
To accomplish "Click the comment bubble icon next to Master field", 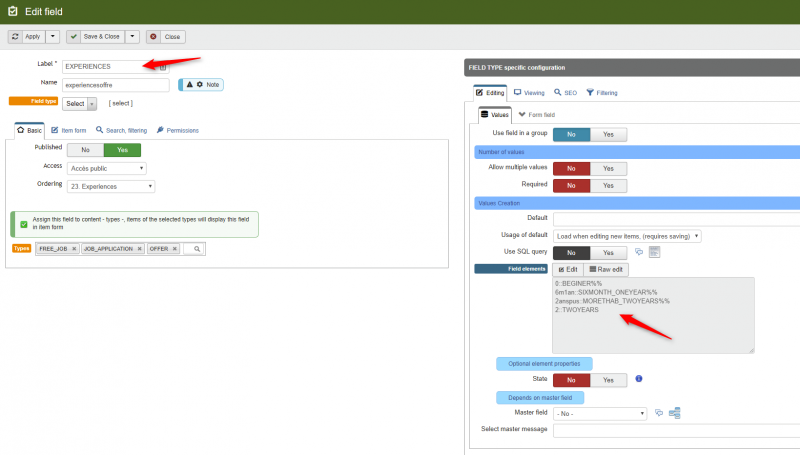I will [659, 412].
